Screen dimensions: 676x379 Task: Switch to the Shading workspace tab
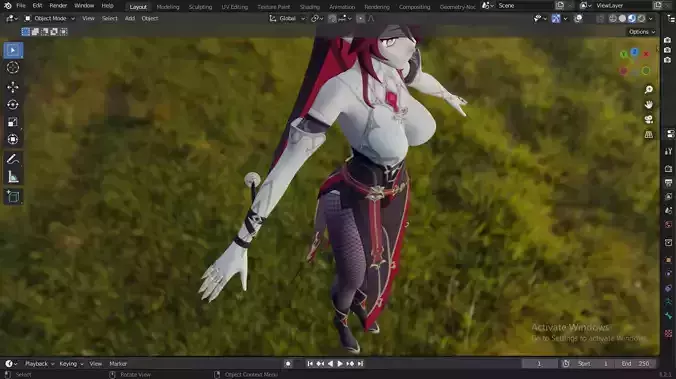[x=310, y=7]
